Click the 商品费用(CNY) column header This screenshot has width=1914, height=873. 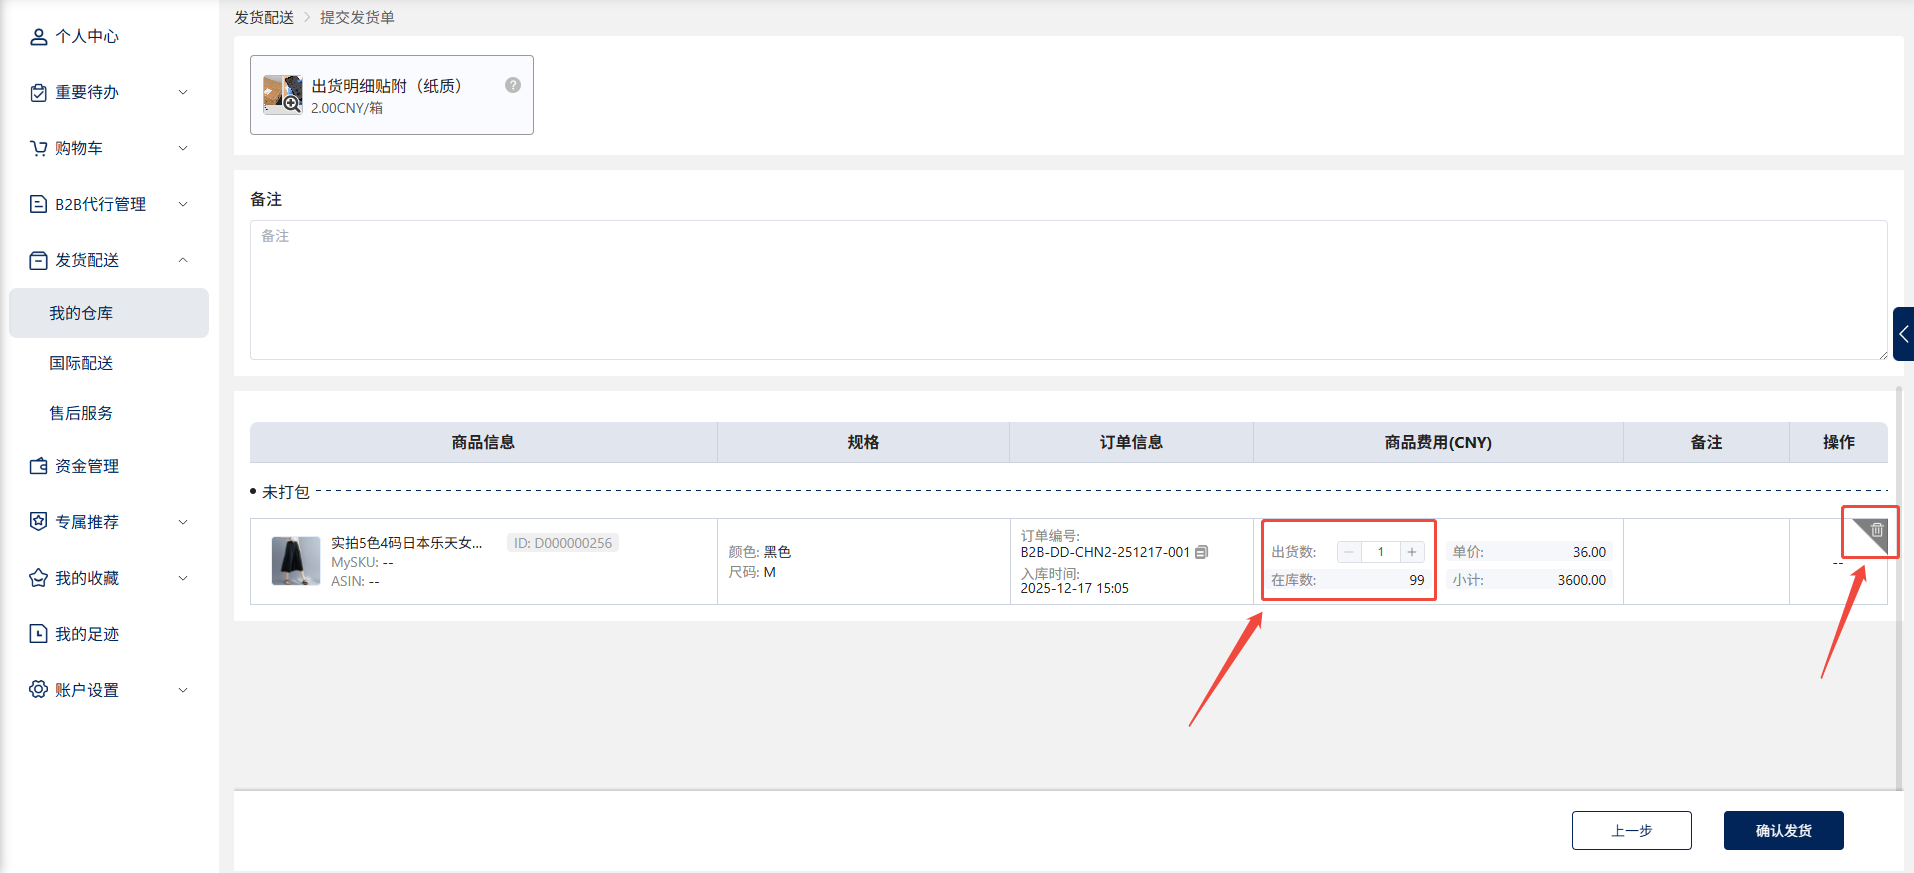coord(1438,442)
